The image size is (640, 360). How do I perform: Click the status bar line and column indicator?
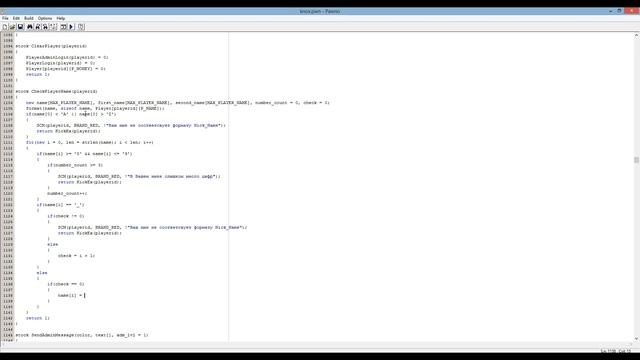tap(616, 351)
